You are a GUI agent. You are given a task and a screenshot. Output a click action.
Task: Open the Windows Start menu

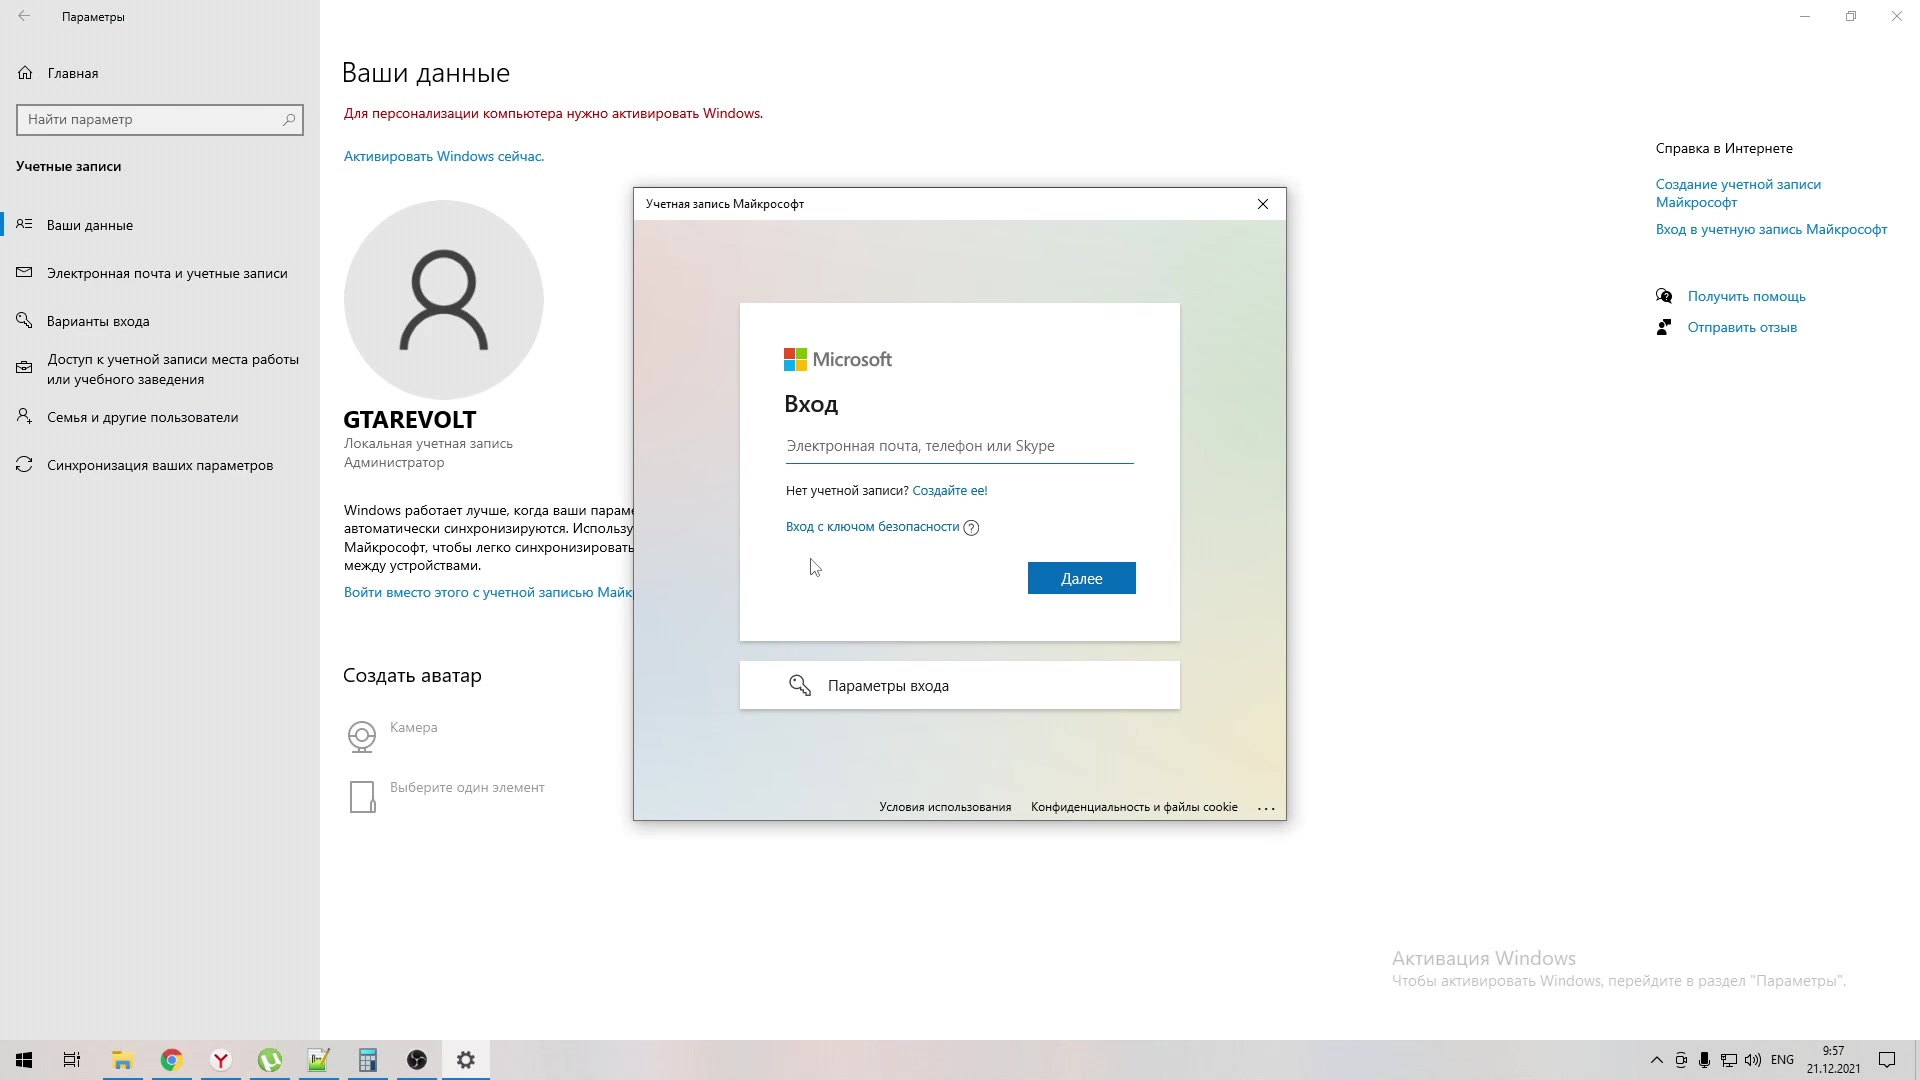point(24,1060)
